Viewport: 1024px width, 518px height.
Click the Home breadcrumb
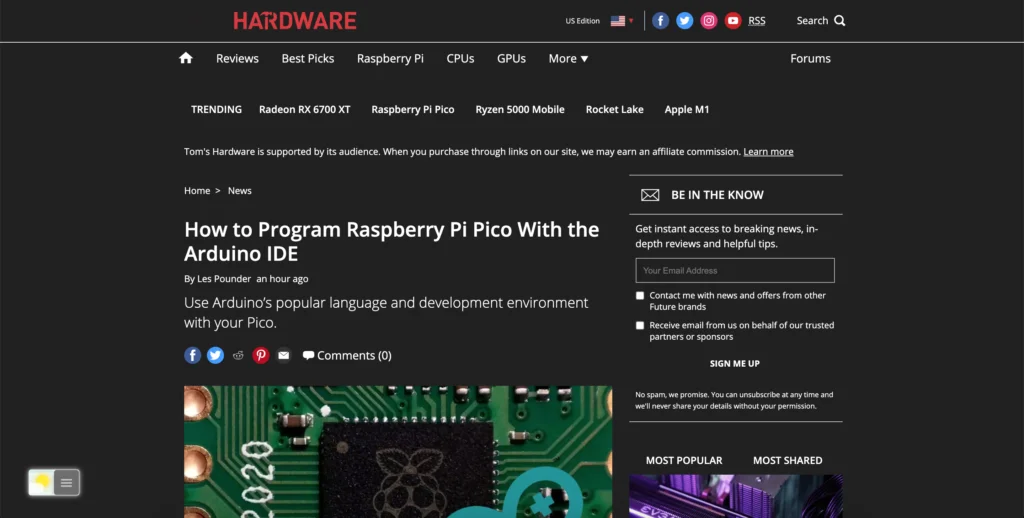197,191
